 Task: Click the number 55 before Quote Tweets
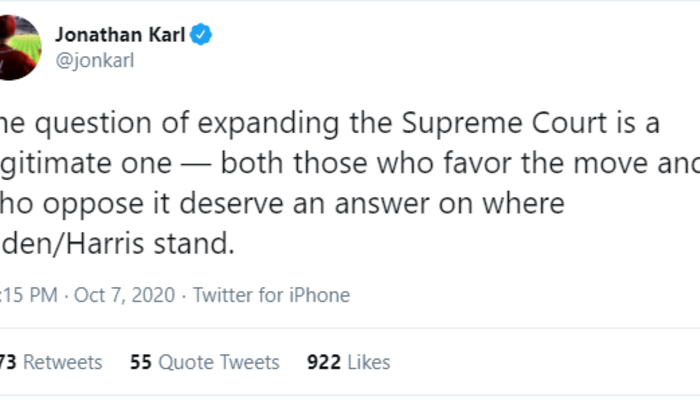[x=141, y=362]
